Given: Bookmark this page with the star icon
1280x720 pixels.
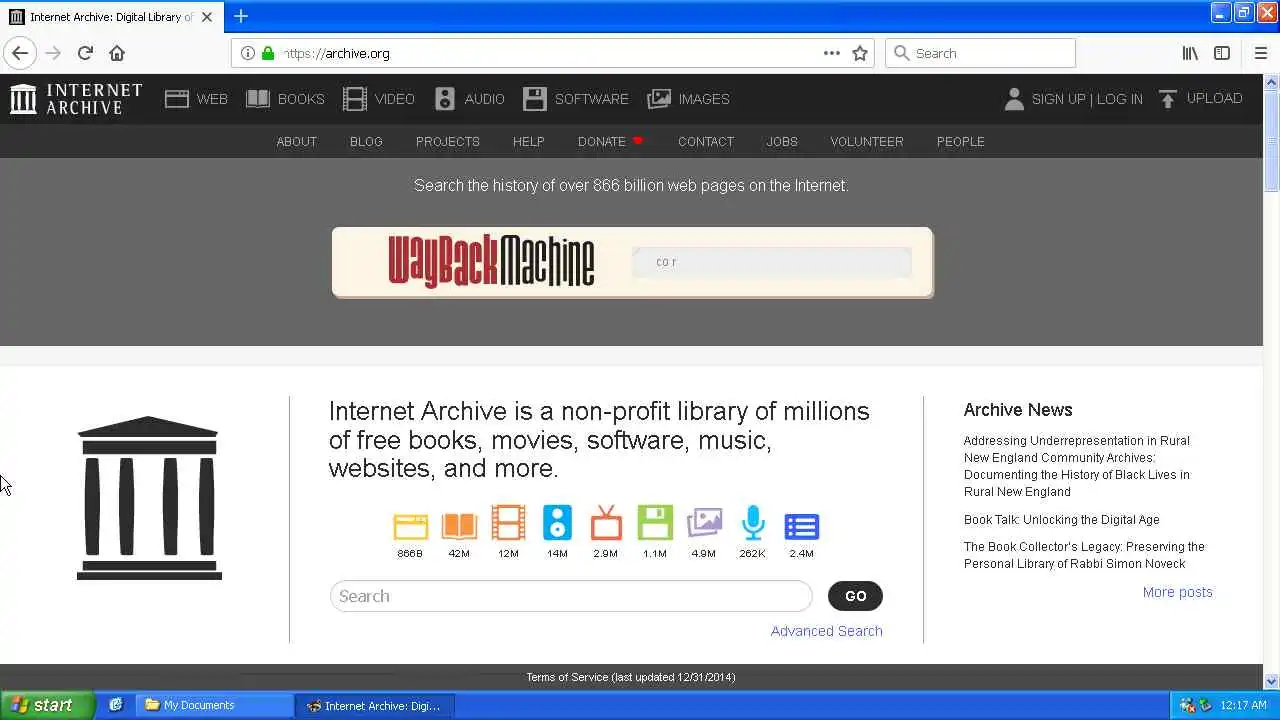Looking at the screenshot, I should pyautogui.click(x=860, y=53).
